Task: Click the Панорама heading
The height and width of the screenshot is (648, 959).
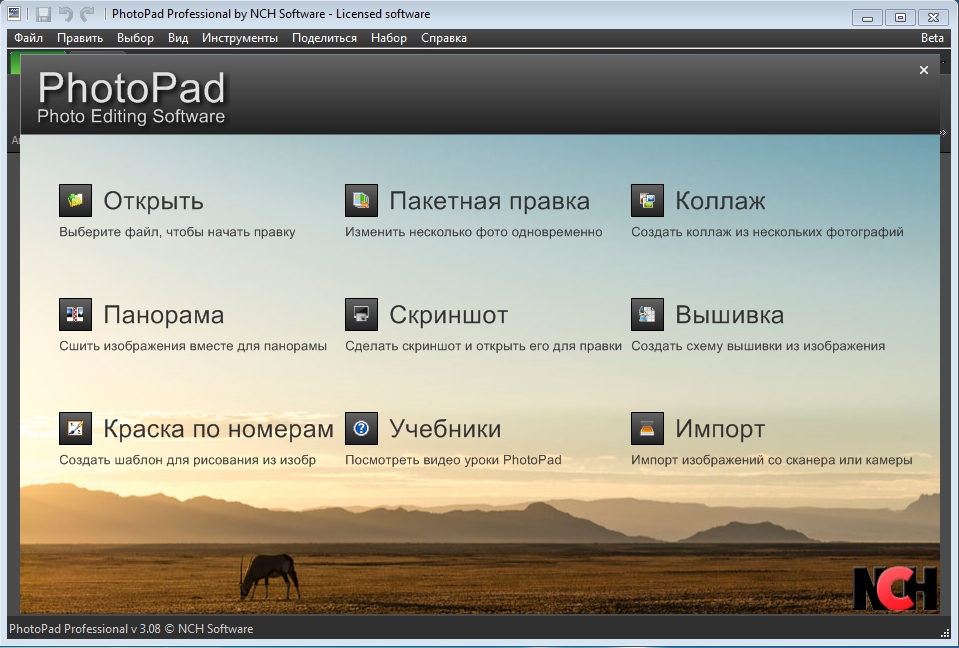Action: (163, 315)
